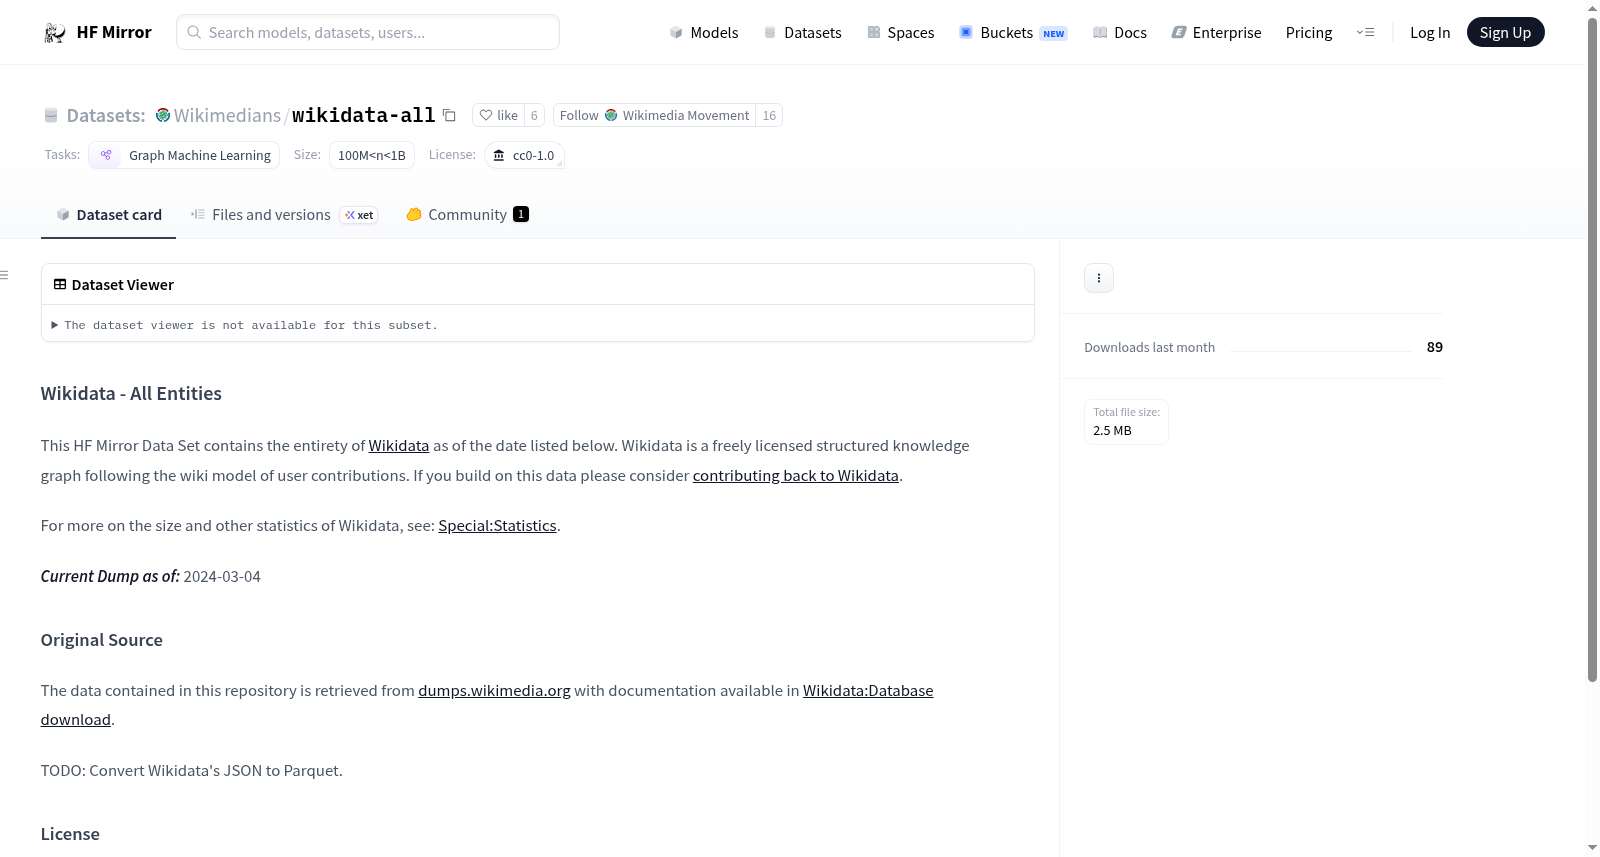This screenshot has height=857, width=1600.
Task: Open the wikidata-all dataset title link
Action: 363,116
